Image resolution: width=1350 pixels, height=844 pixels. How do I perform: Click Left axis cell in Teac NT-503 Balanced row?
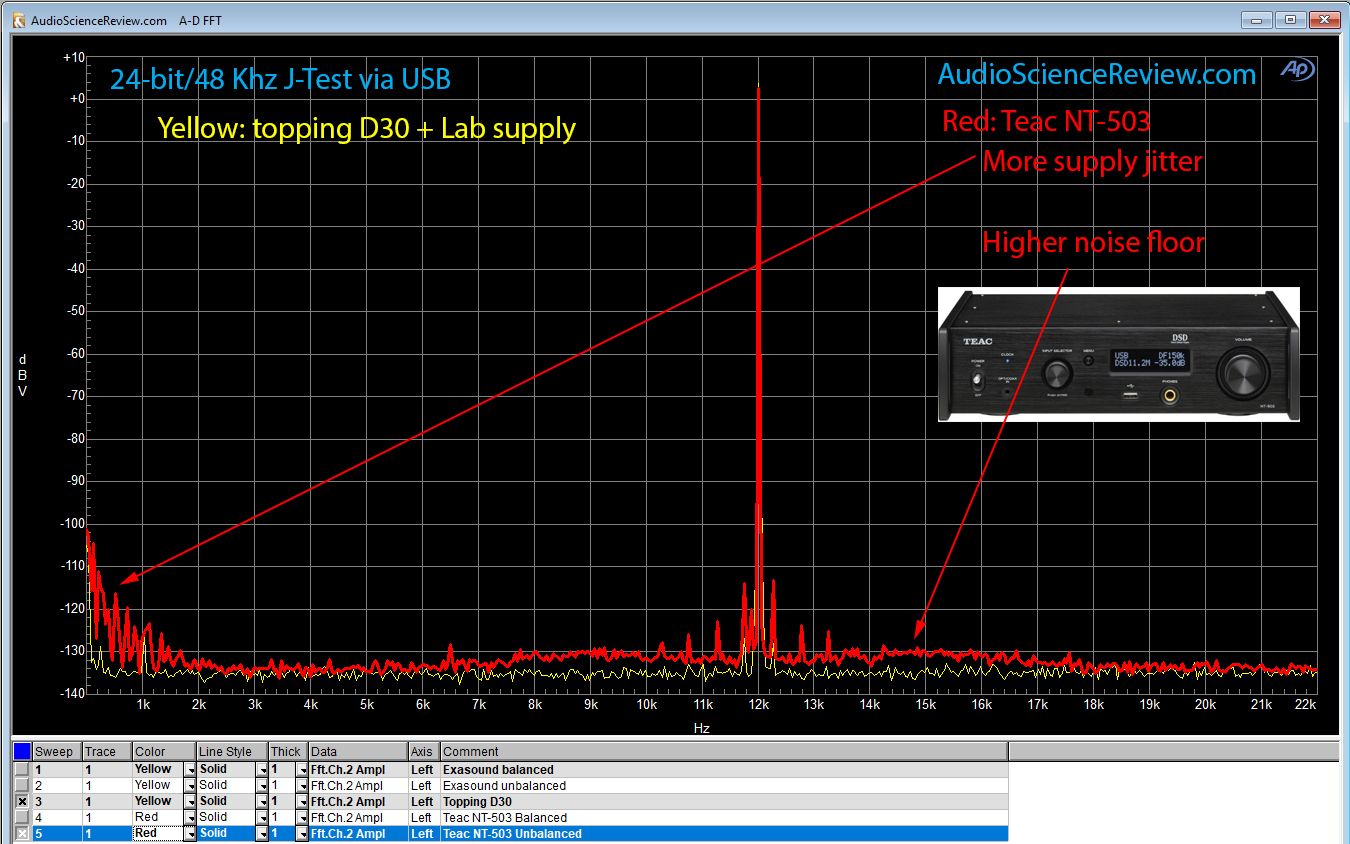(x=424, y=818)
